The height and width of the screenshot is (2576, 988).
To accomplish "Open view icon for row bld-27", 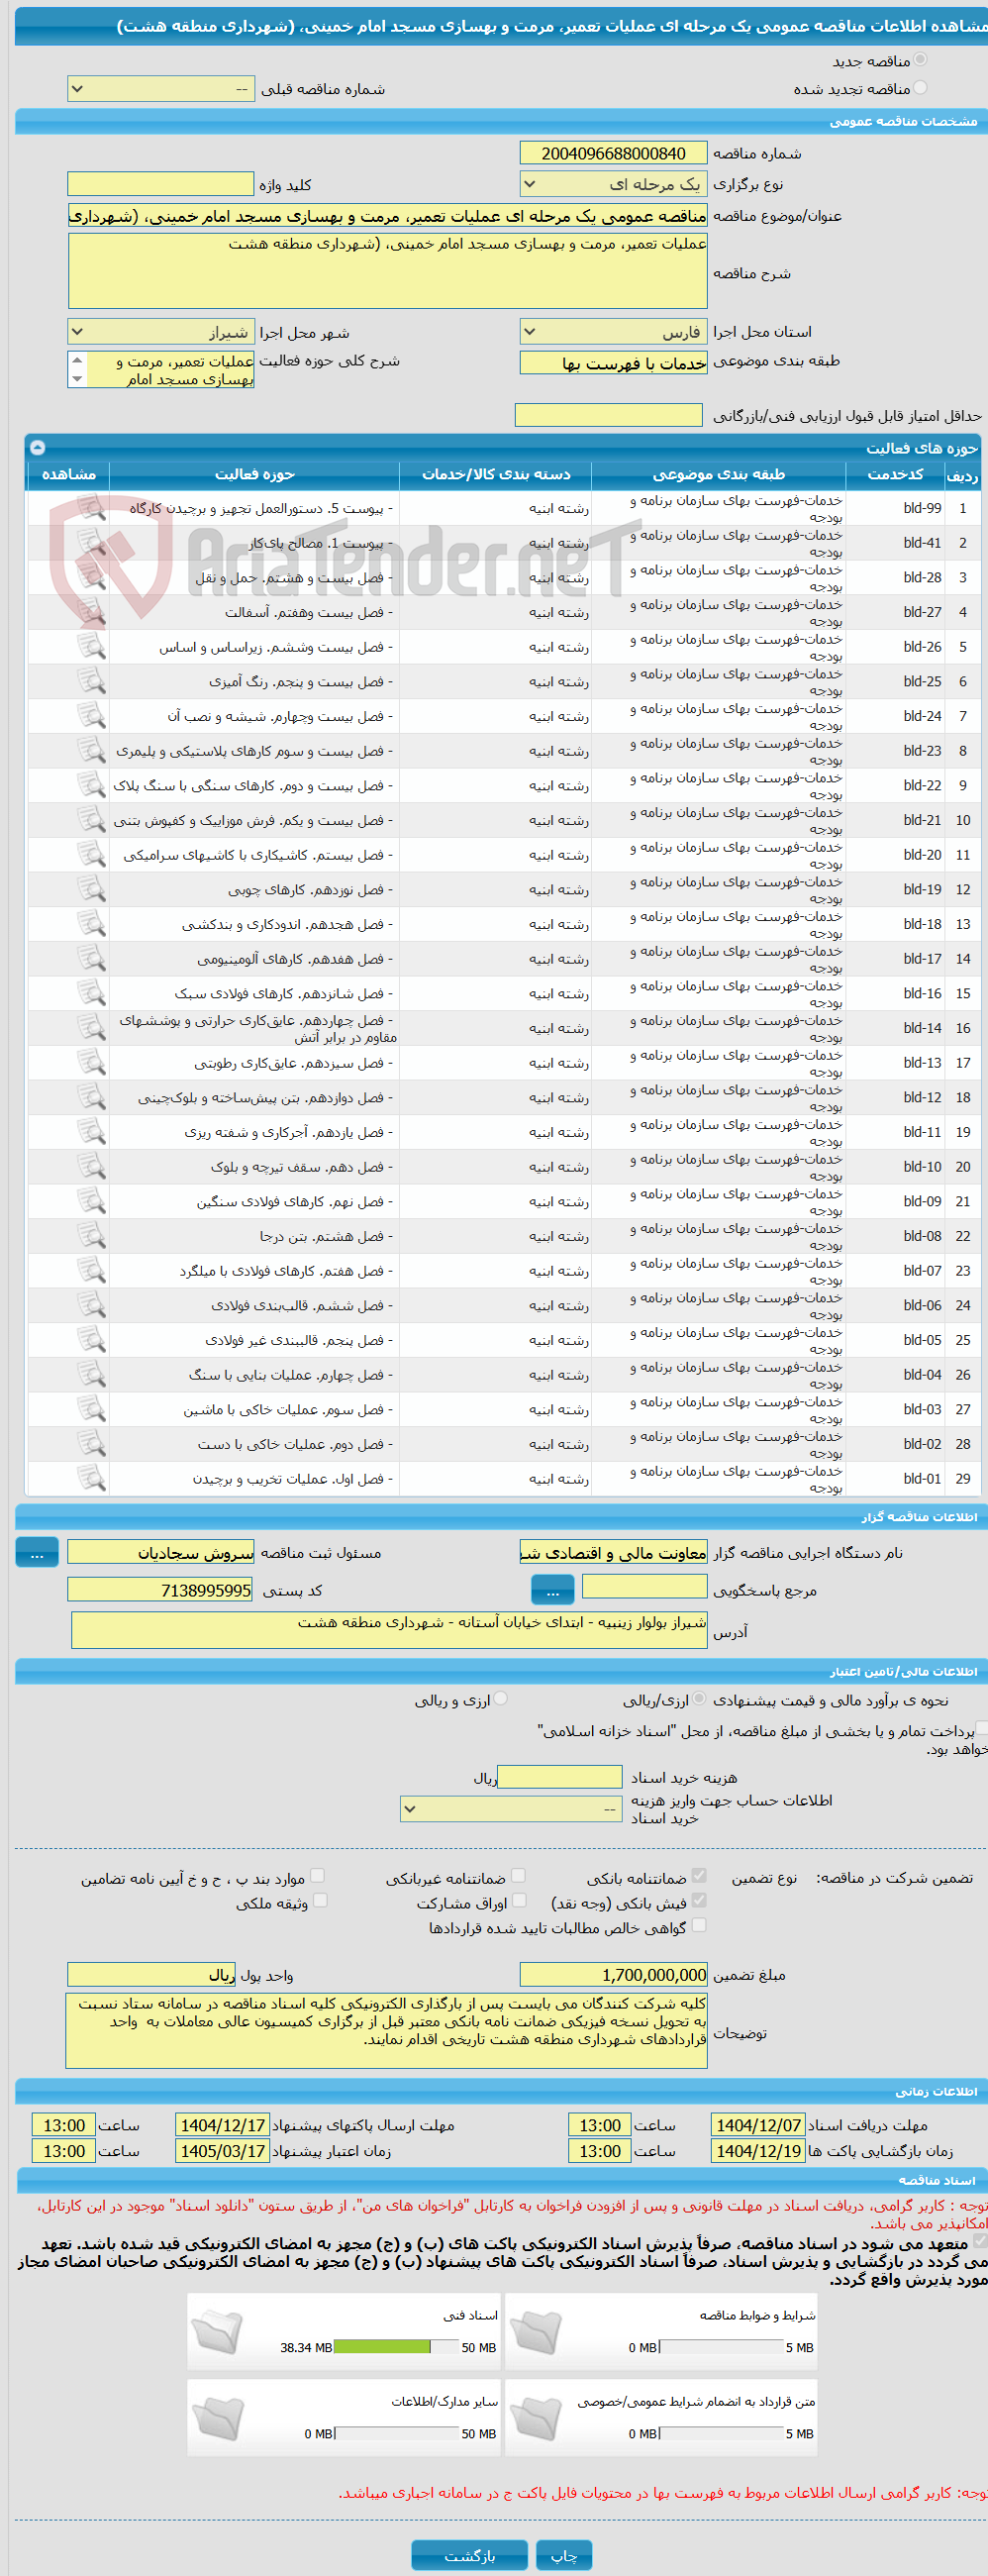I will coord(91,612).
